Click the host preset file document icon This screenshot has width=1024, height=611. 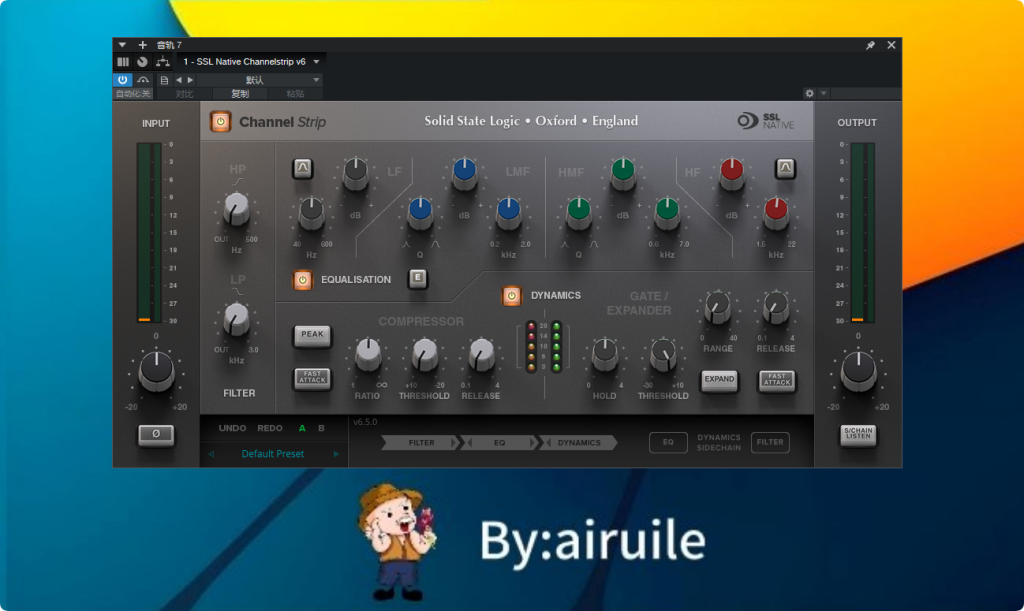[165, 80]
